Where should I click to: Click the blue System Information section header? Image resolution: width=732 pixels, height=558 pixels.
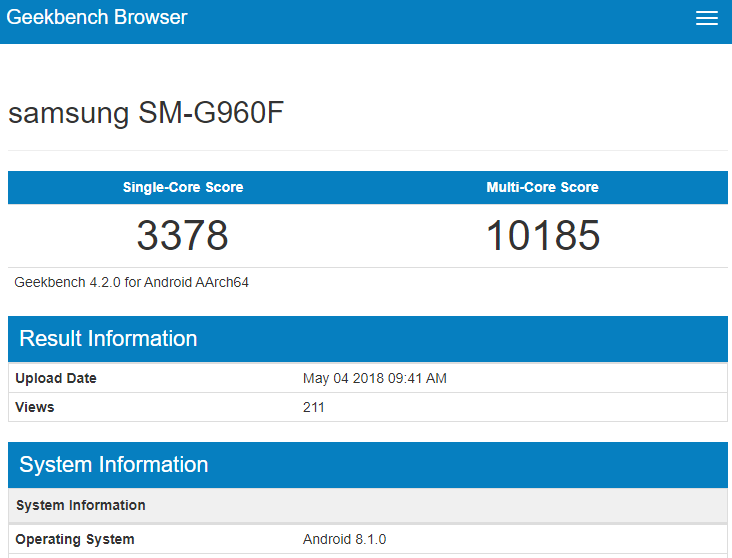point(368,465)
